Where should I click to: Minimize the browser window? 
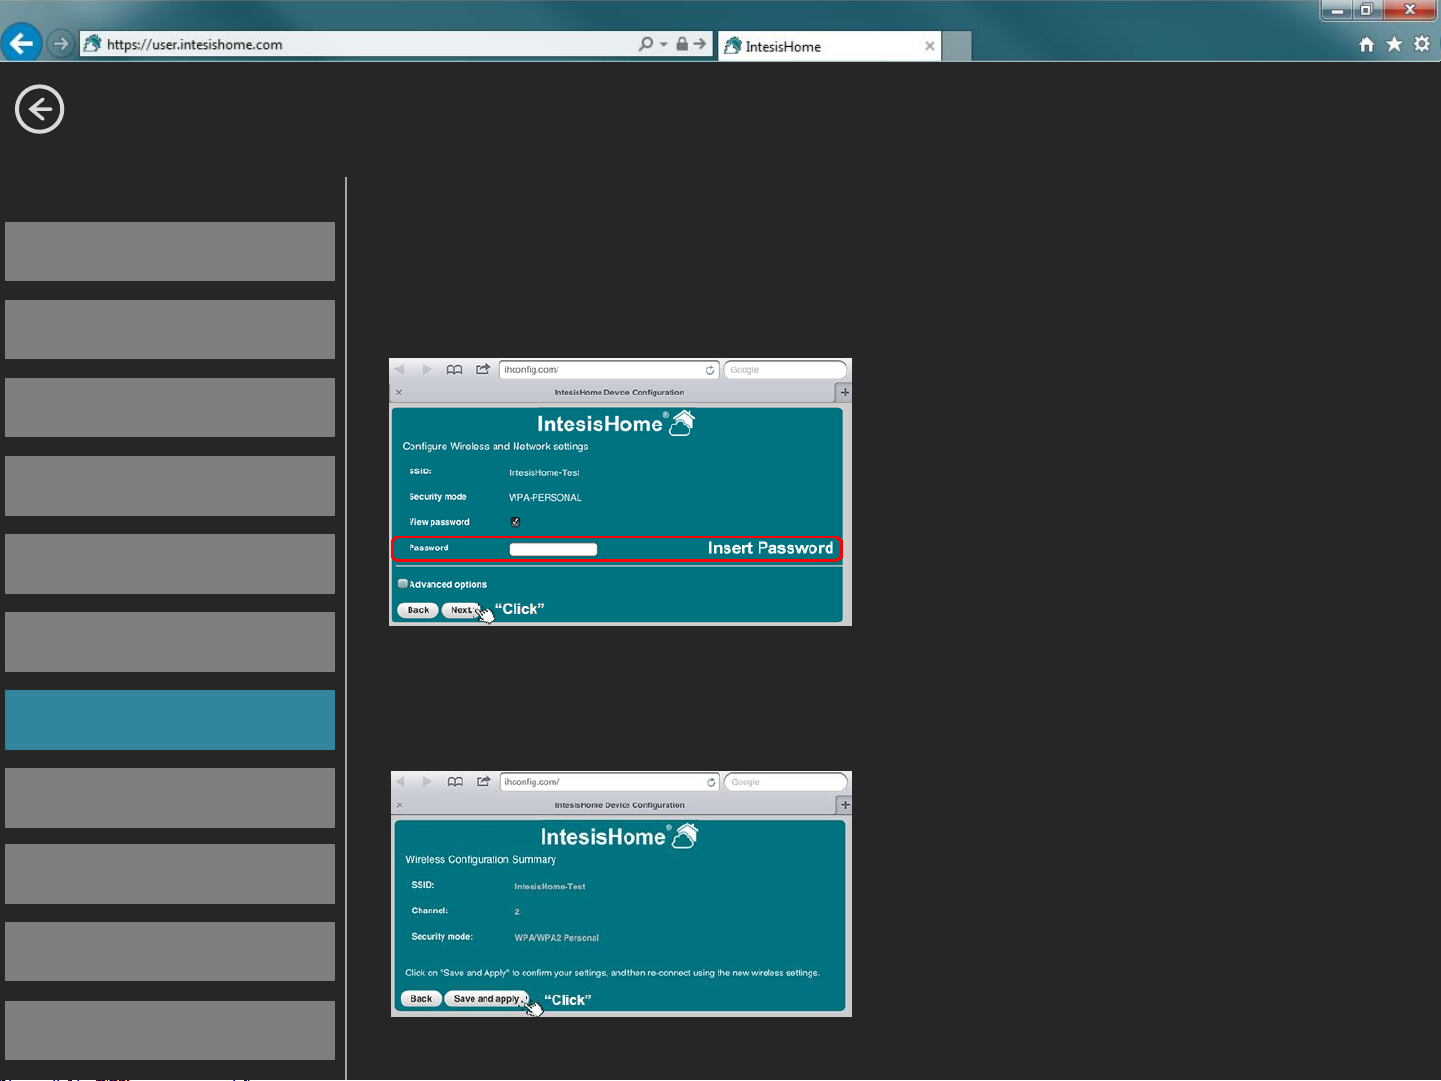pos(1337,10)
